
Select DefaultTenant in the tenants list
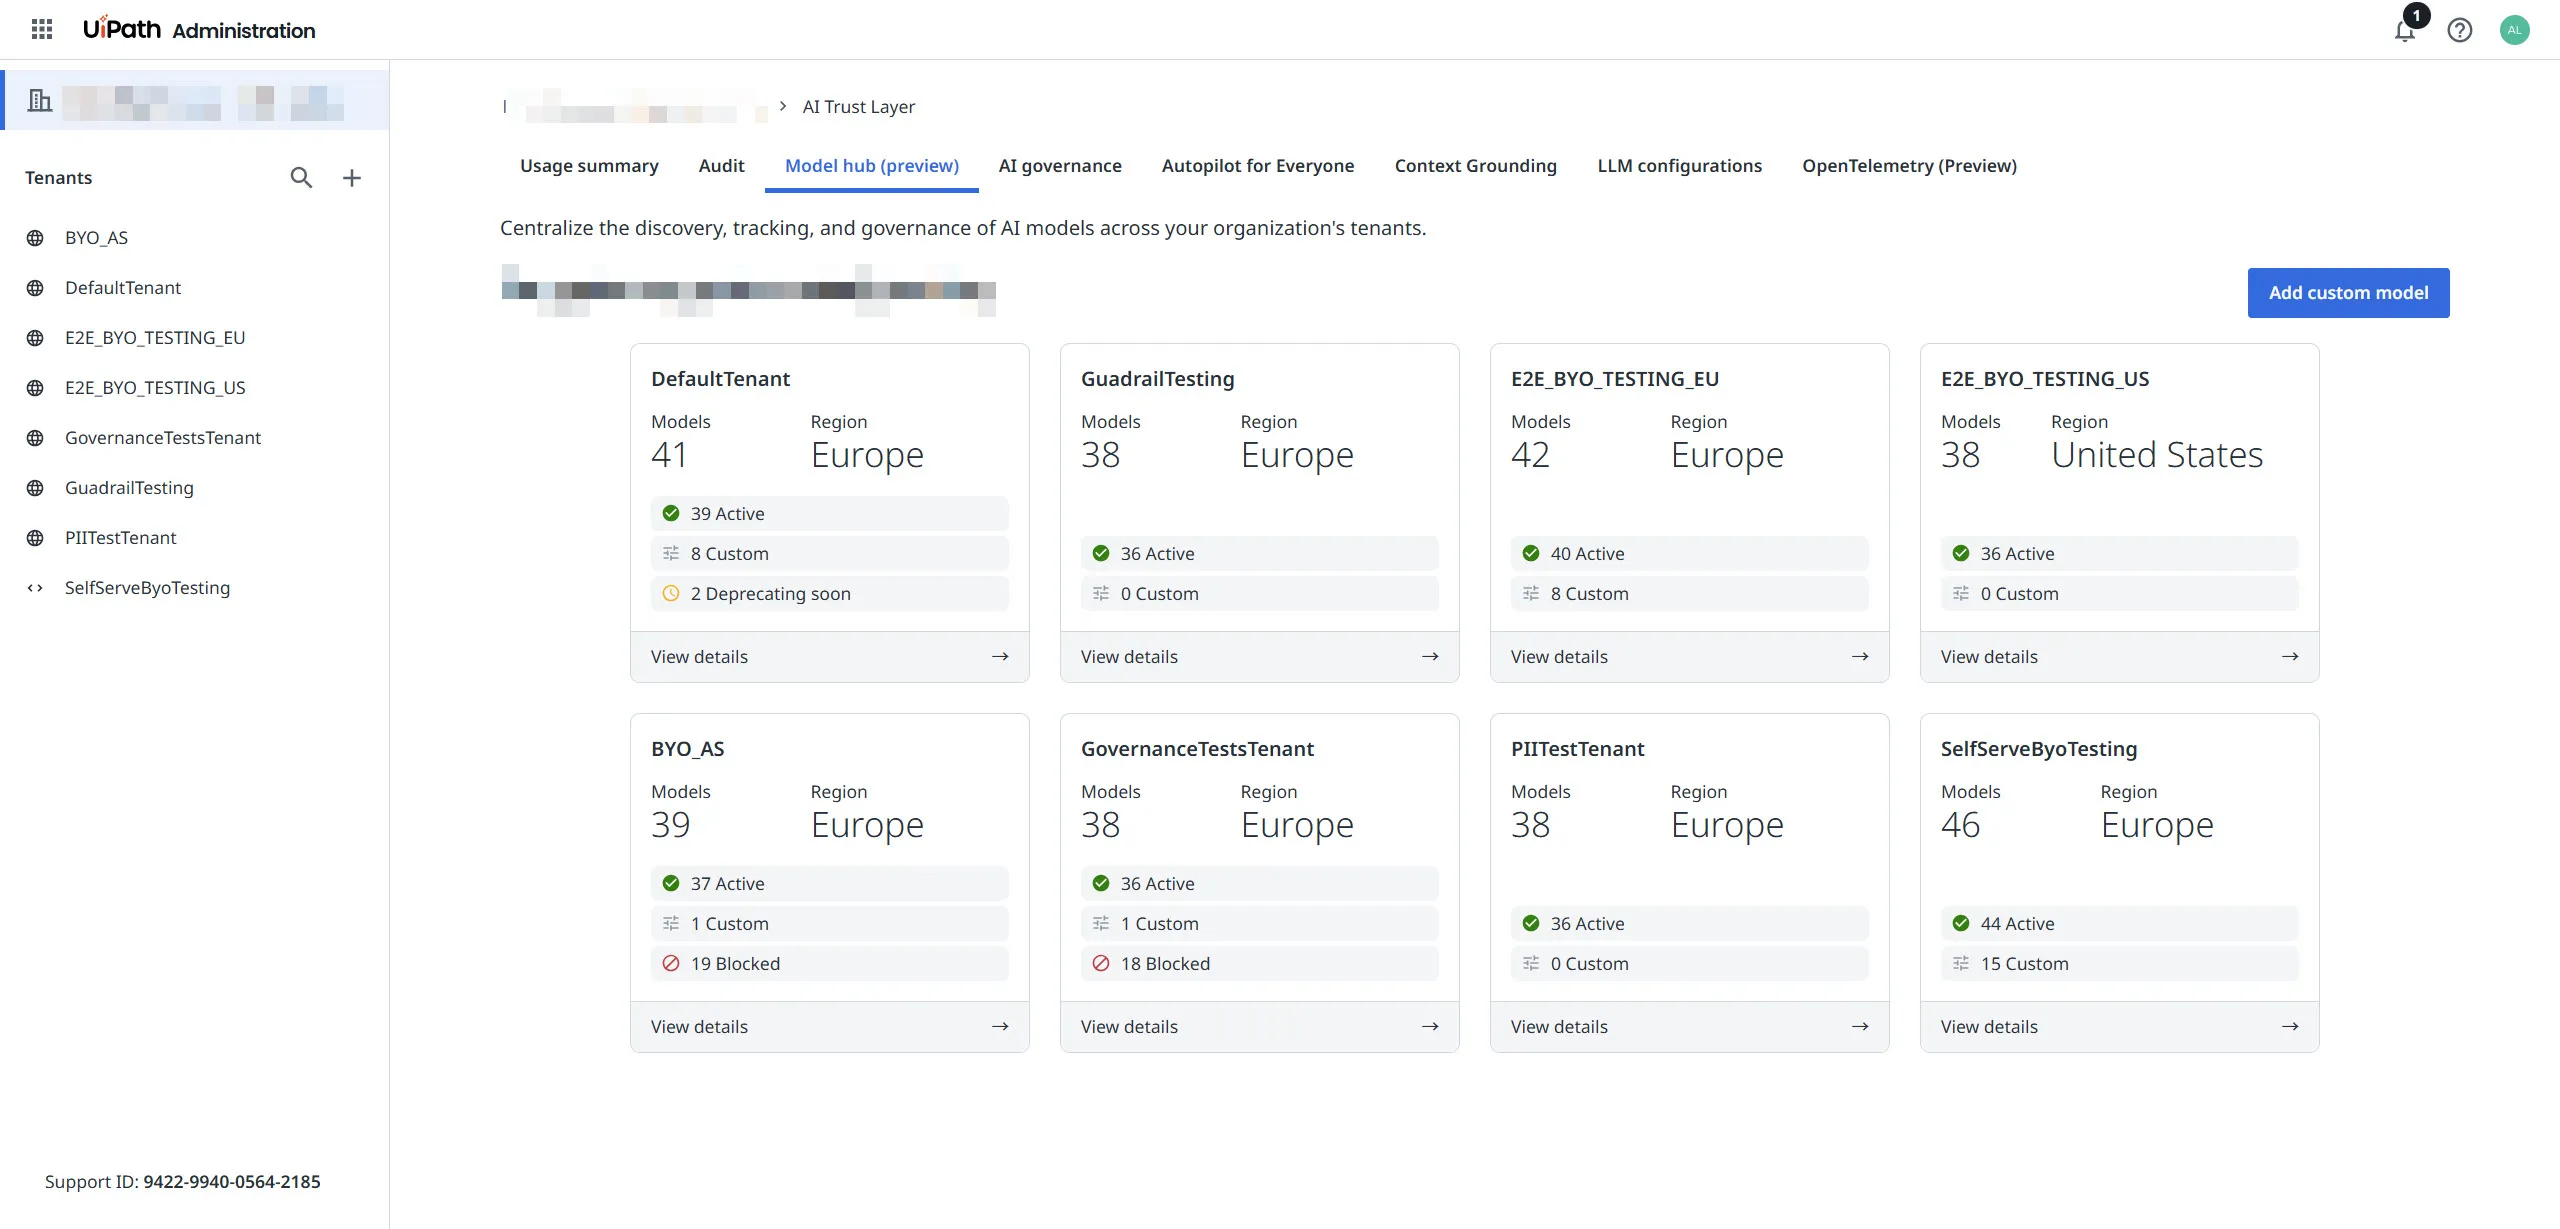tap(195, 288)
